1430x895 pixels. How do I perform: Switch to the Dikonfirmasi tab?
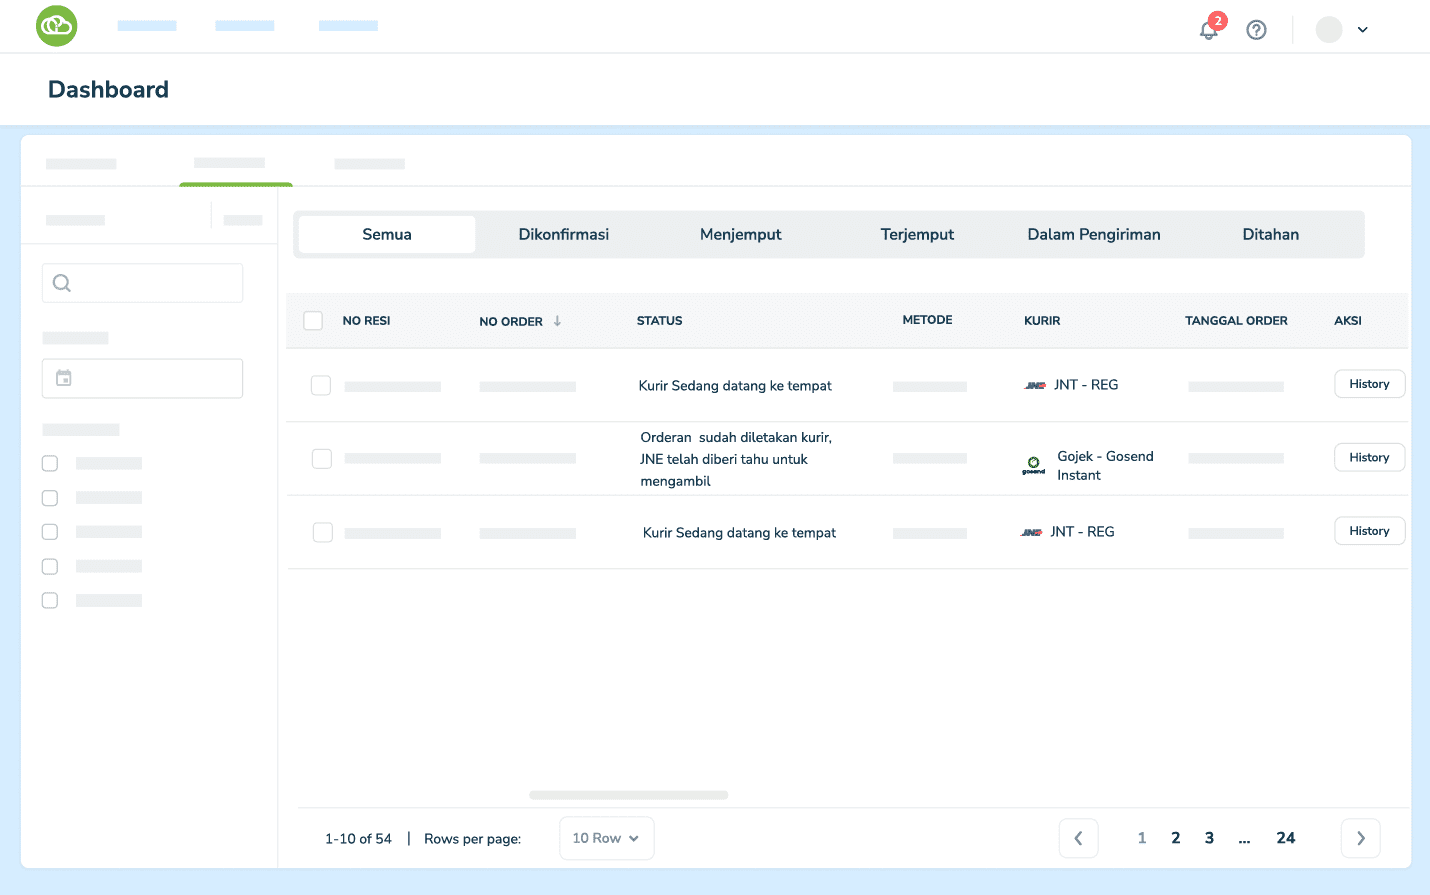pos(563,234)
